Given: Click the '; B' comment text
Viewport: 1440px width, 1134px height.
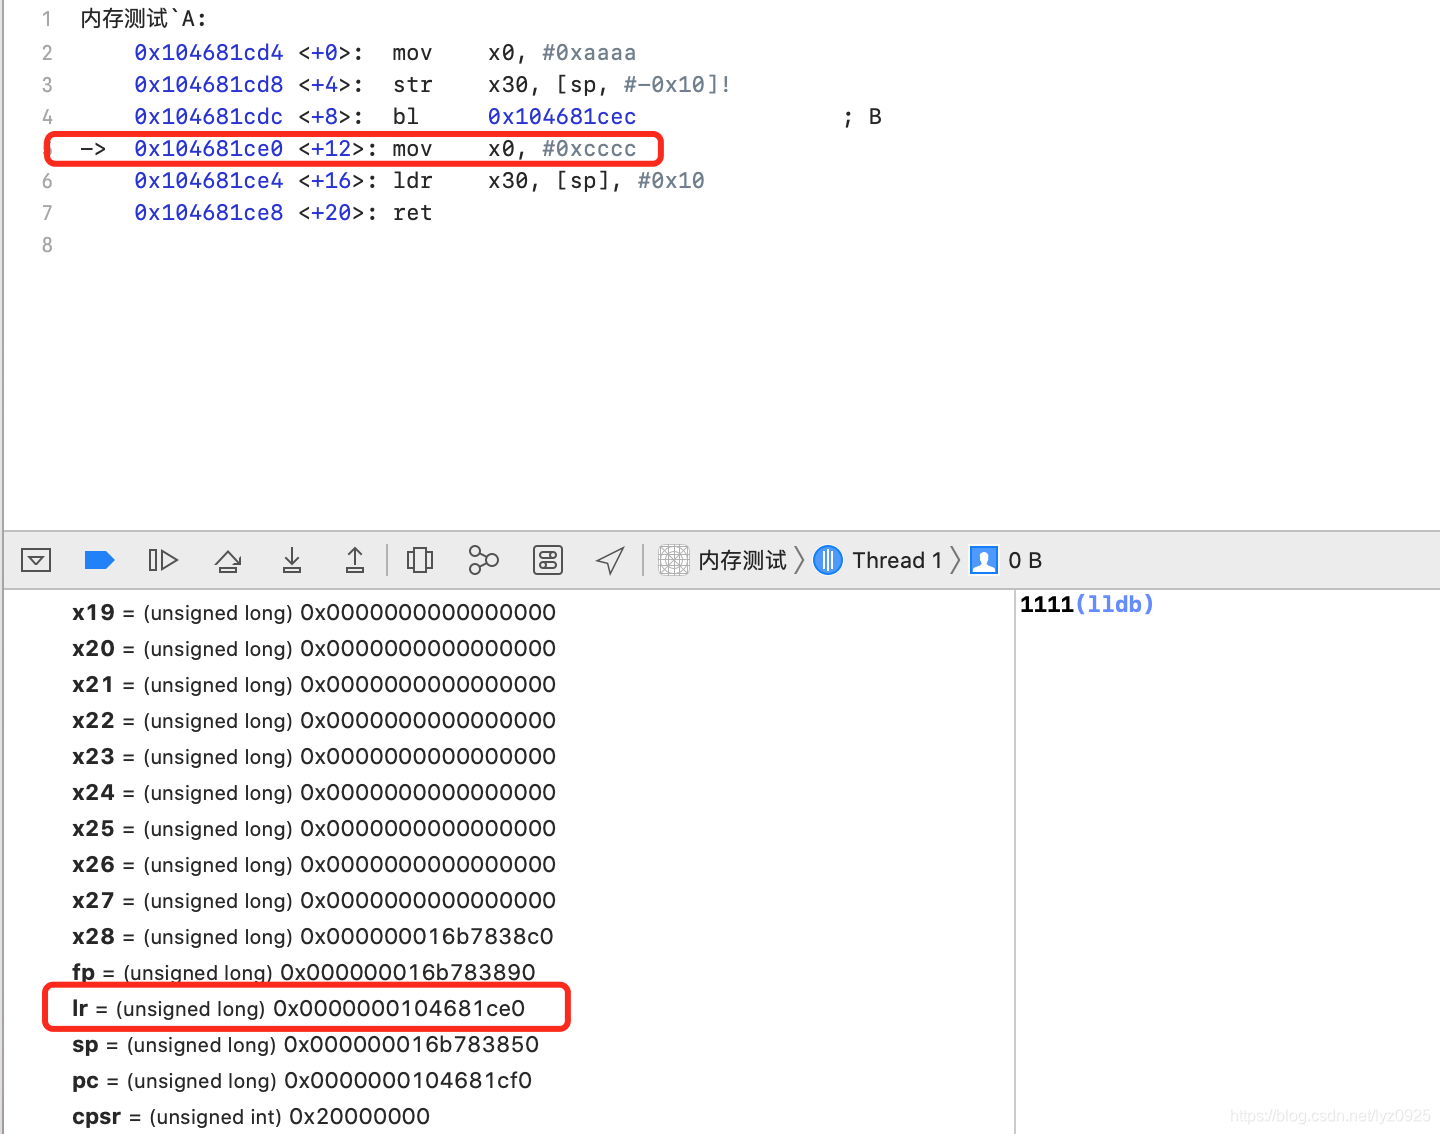Looking at the screenshot, I should tap(863, 117).
